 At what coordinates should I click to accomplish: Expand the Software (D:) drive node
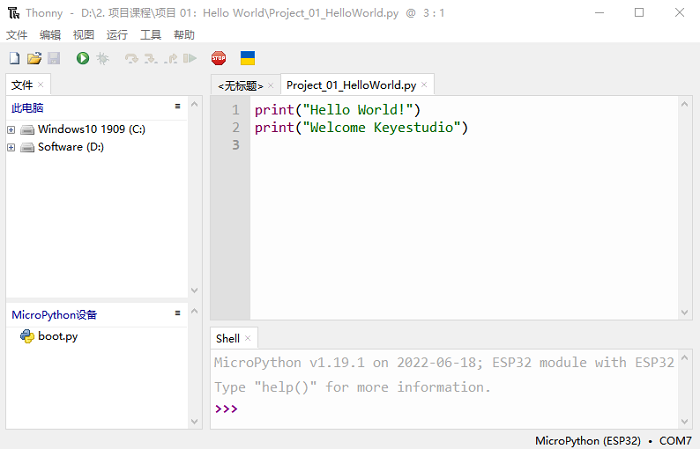[x=11, y=147]
